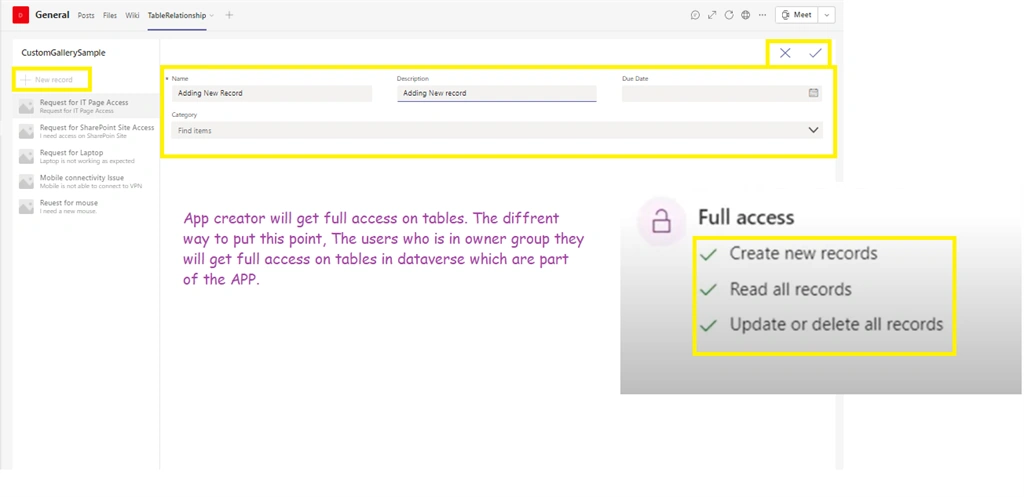1024x497 pixels.
Task: Open the Due Date calendar picker icon
Action: point(813,93)
